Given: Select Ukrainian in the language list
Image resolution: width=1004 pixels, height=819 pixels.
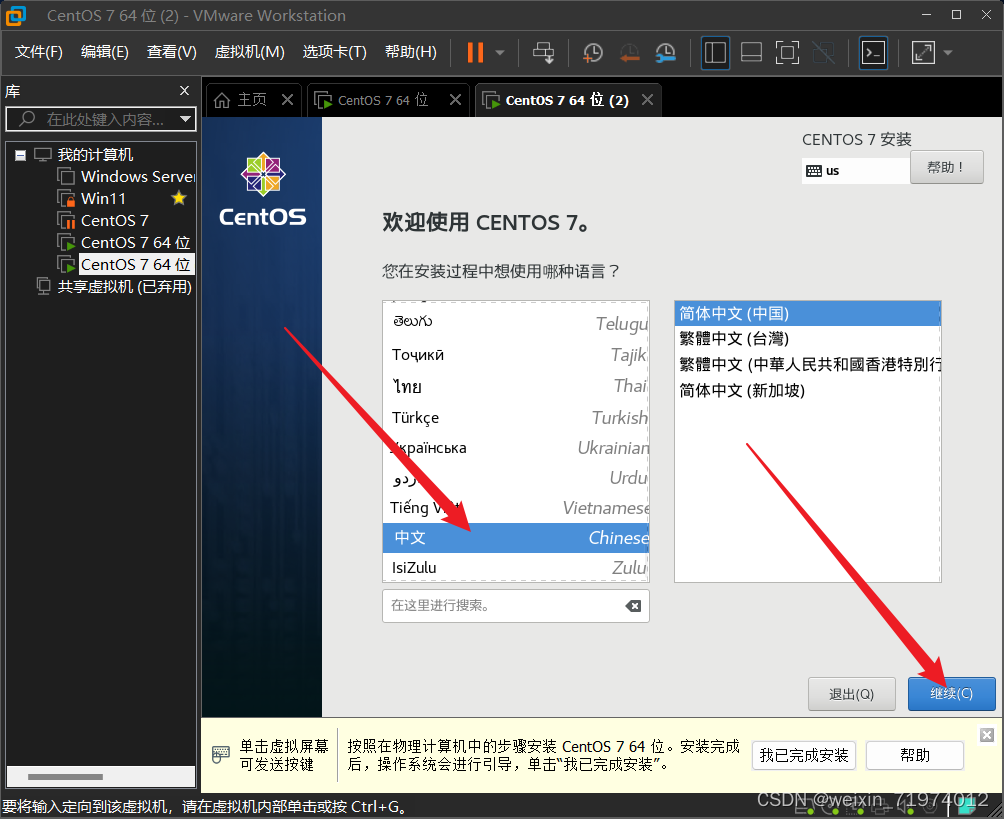Looking at the screenshot, I should [x=516, y=448].
